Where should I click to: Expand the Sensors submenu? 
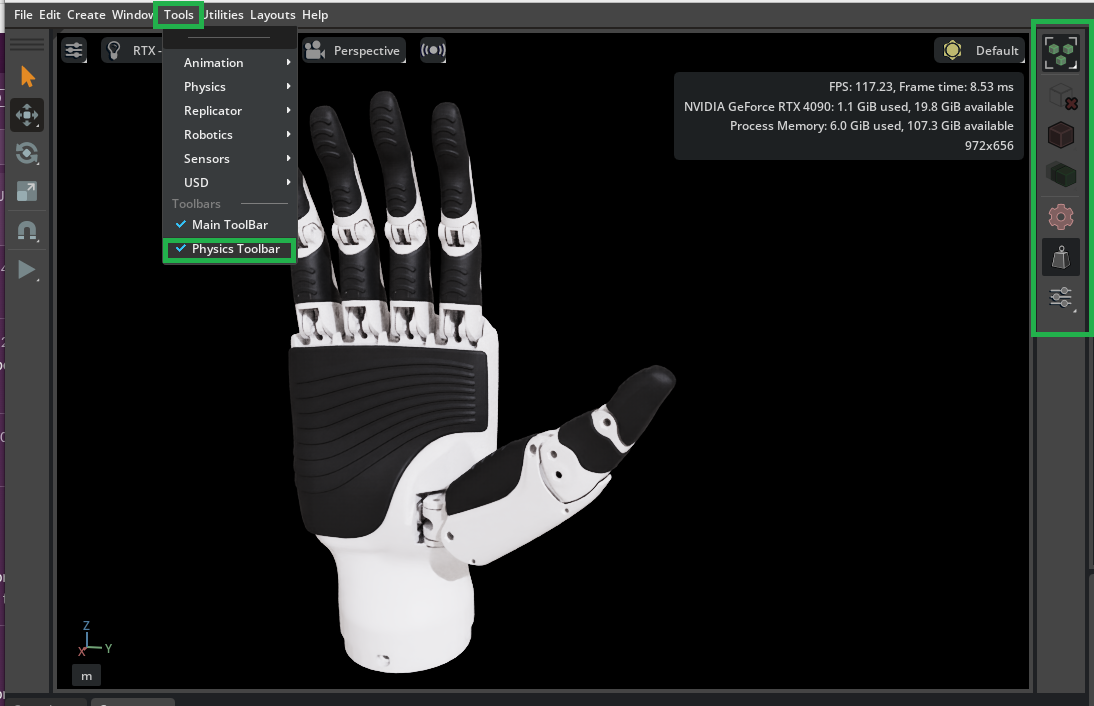206,158
